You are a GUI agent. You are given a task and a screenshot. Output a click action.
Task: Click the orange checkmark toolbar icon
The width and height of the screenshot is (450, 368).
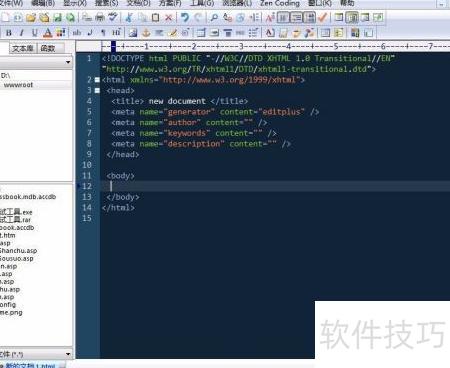pyautogui.click(x=322, y=17)
